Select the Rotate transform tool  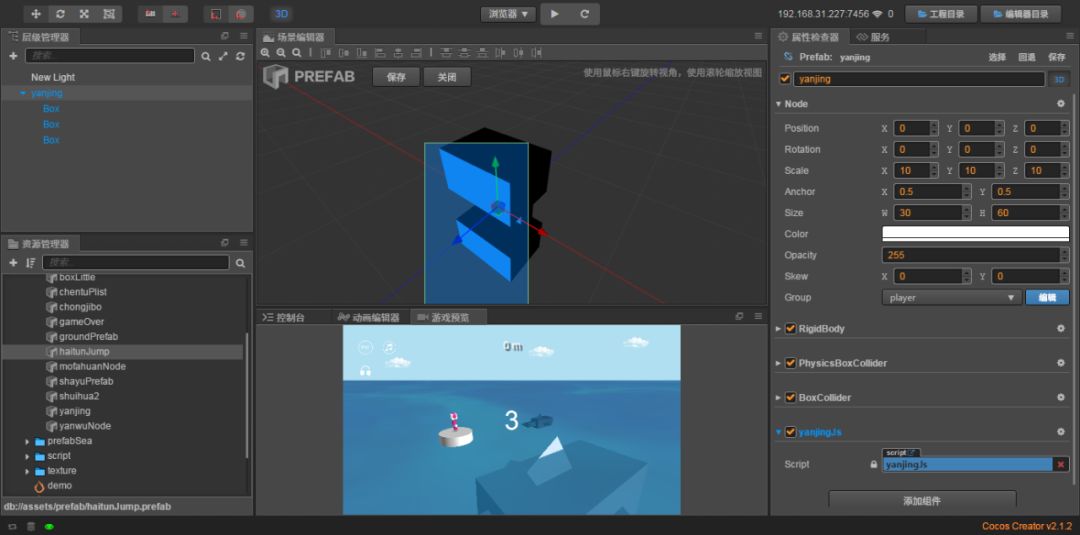pos(60,14)
